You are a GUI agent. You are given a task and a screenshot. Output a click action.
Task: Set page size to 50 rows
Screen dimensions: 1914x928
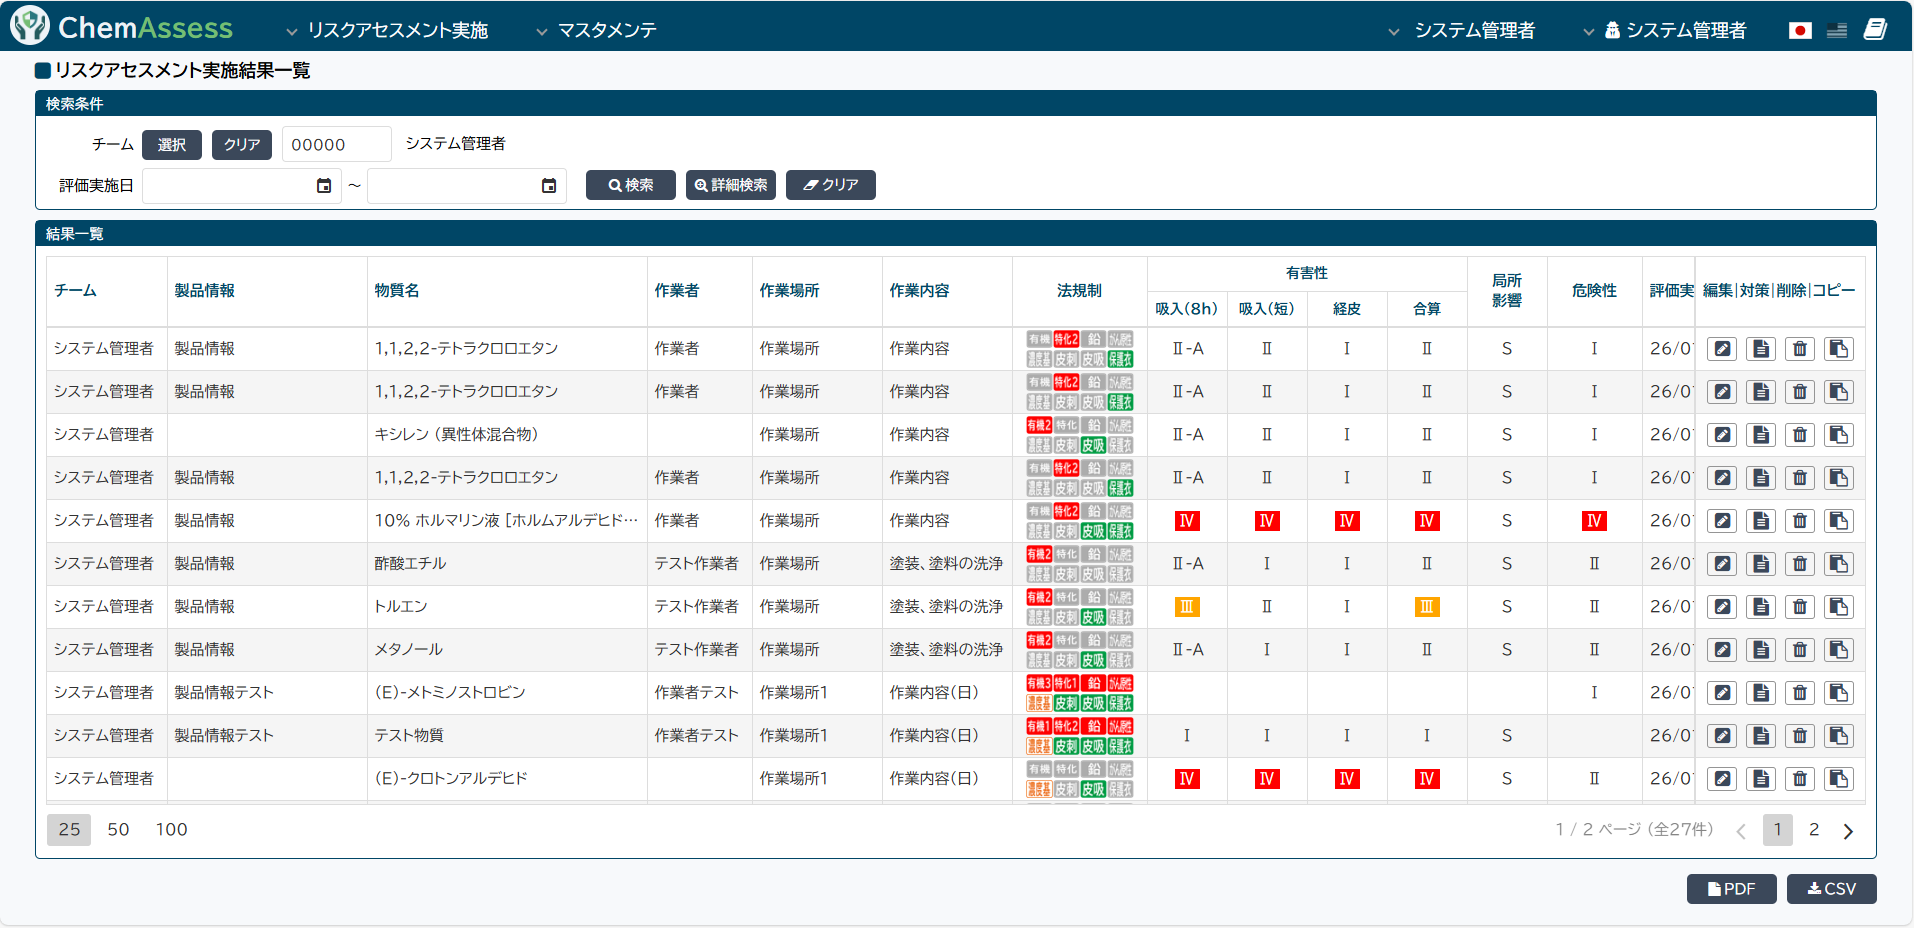click(118, 829)
